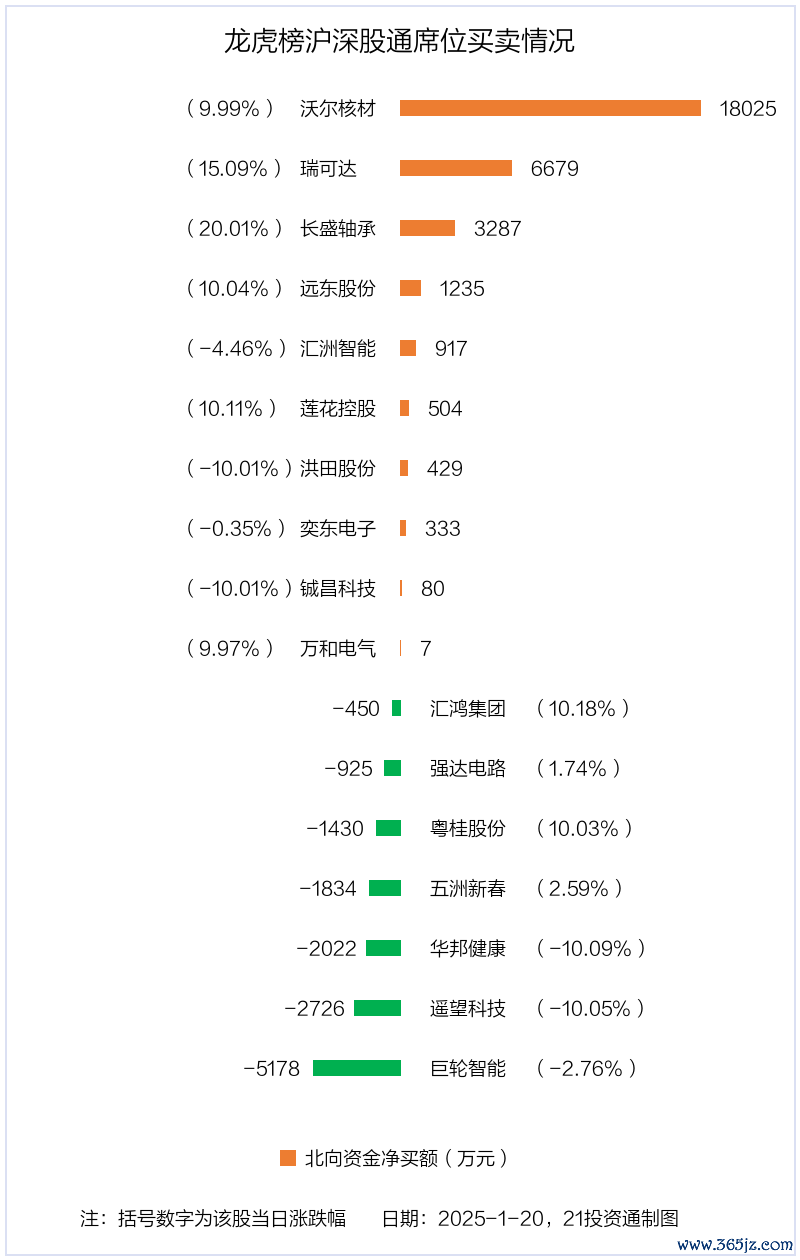Click the 长盛轴承 stock label
The width and height of the screenshot is (800, 1260).
338,228
